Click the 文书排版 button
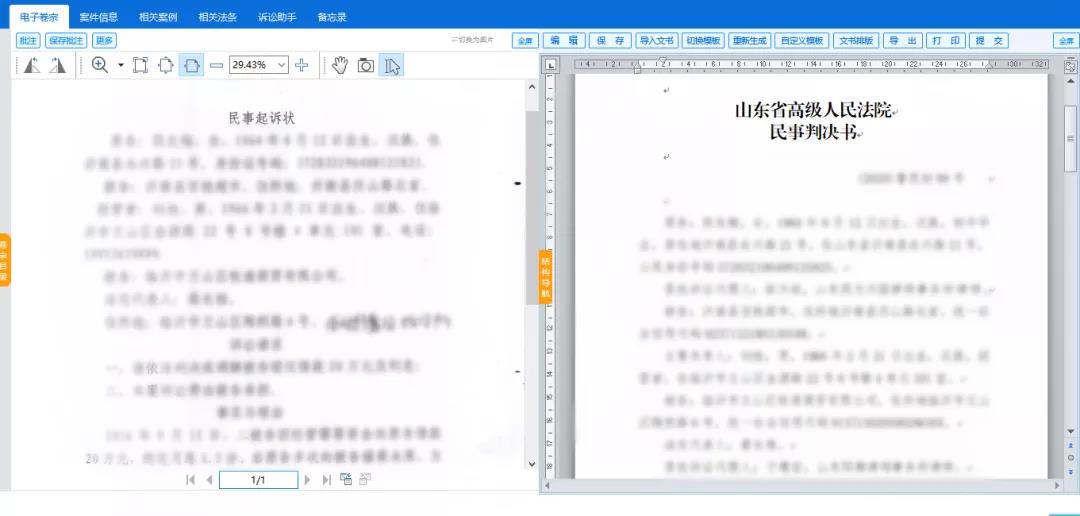Viewport: 1080px width, 516px height. pyautogui.click(x=856, y=41)
